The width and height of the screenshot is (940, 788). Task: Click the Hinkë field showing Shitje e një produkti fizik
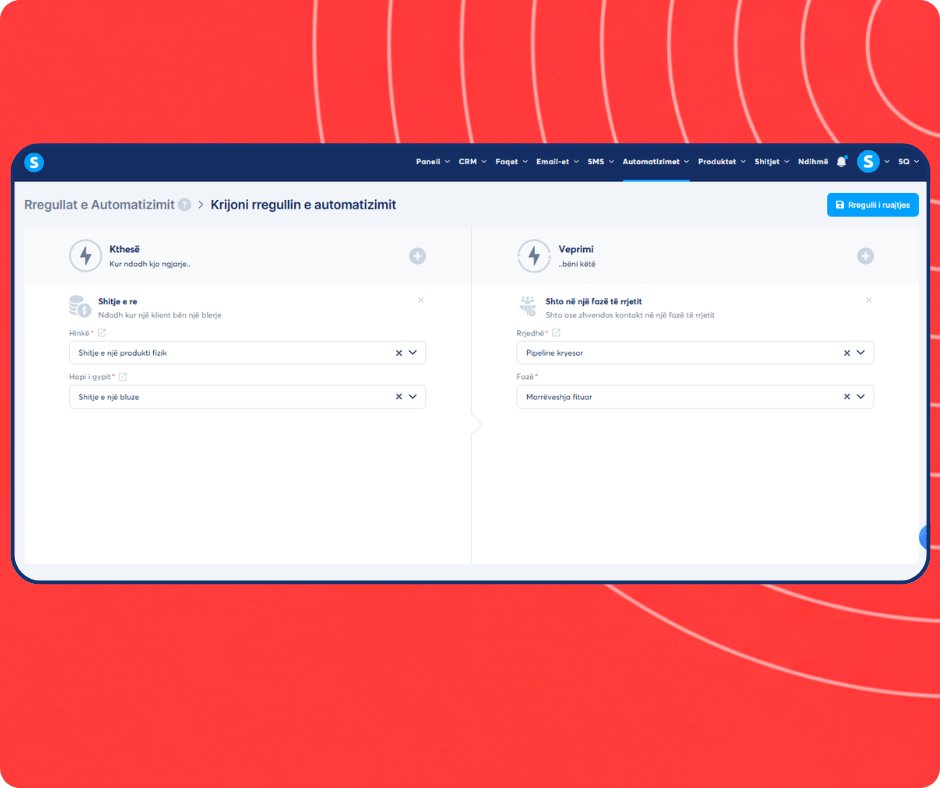pos(247,353)
